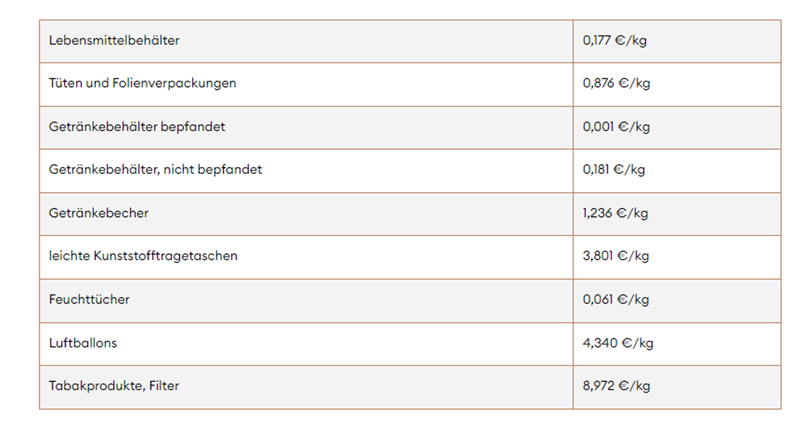Select the 1,236 €/kg price cell
This screenshot has height=445, width=809.
(x=615, y=213)
